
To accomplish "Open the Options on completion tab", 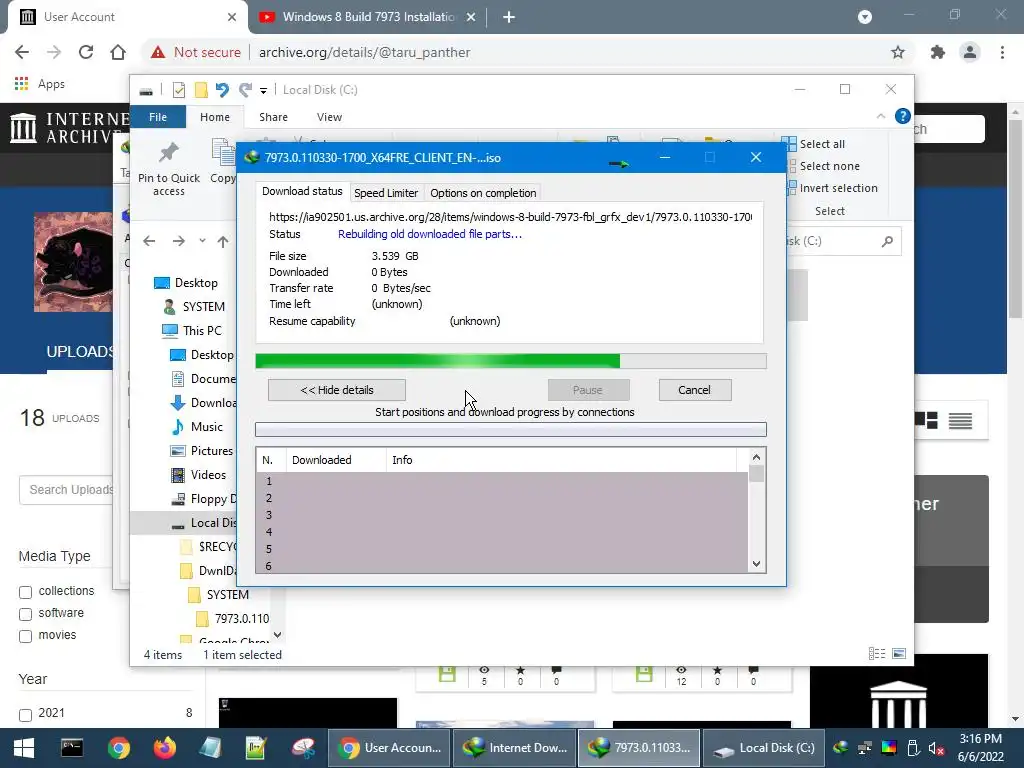I will tap(483, 193).
